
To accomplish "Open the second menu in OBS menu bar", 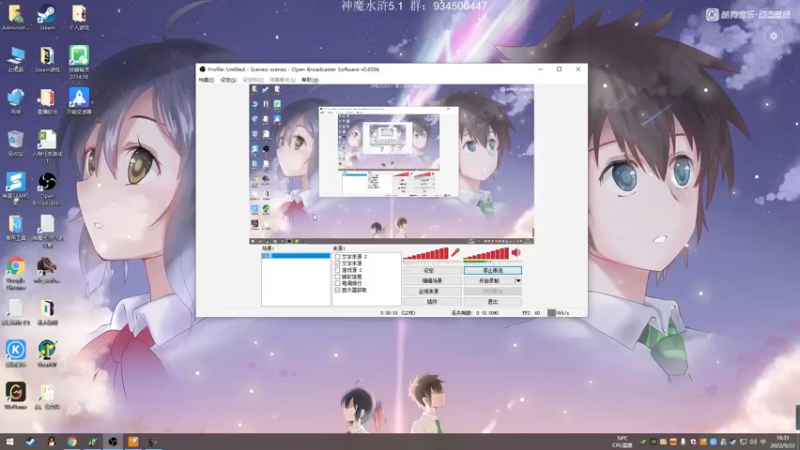I will point(228,80).
